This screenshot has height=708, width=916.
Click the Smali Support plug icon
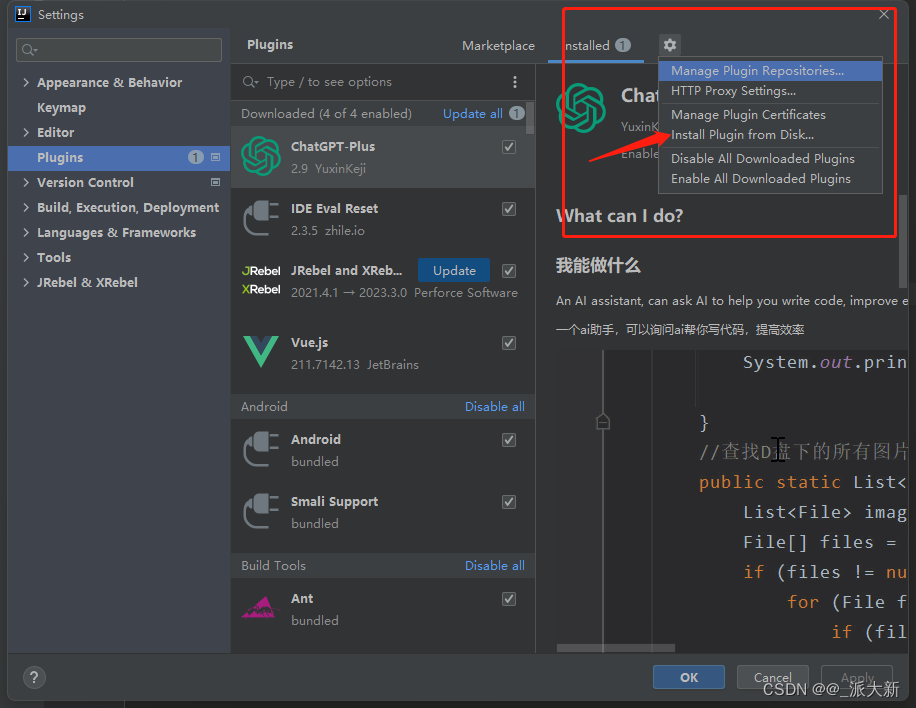click(x=261, y=511)
